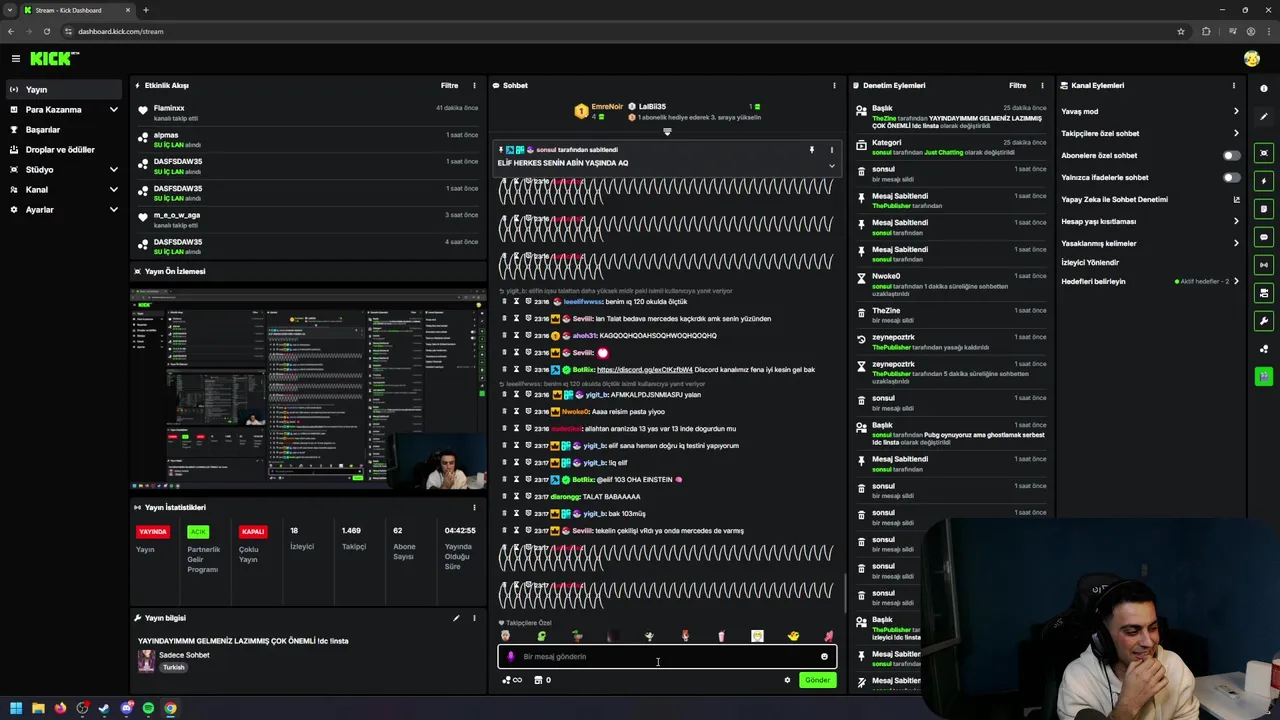Click the KICK logo
Viewport: 1280px width, 720px height.
[54, 59]
